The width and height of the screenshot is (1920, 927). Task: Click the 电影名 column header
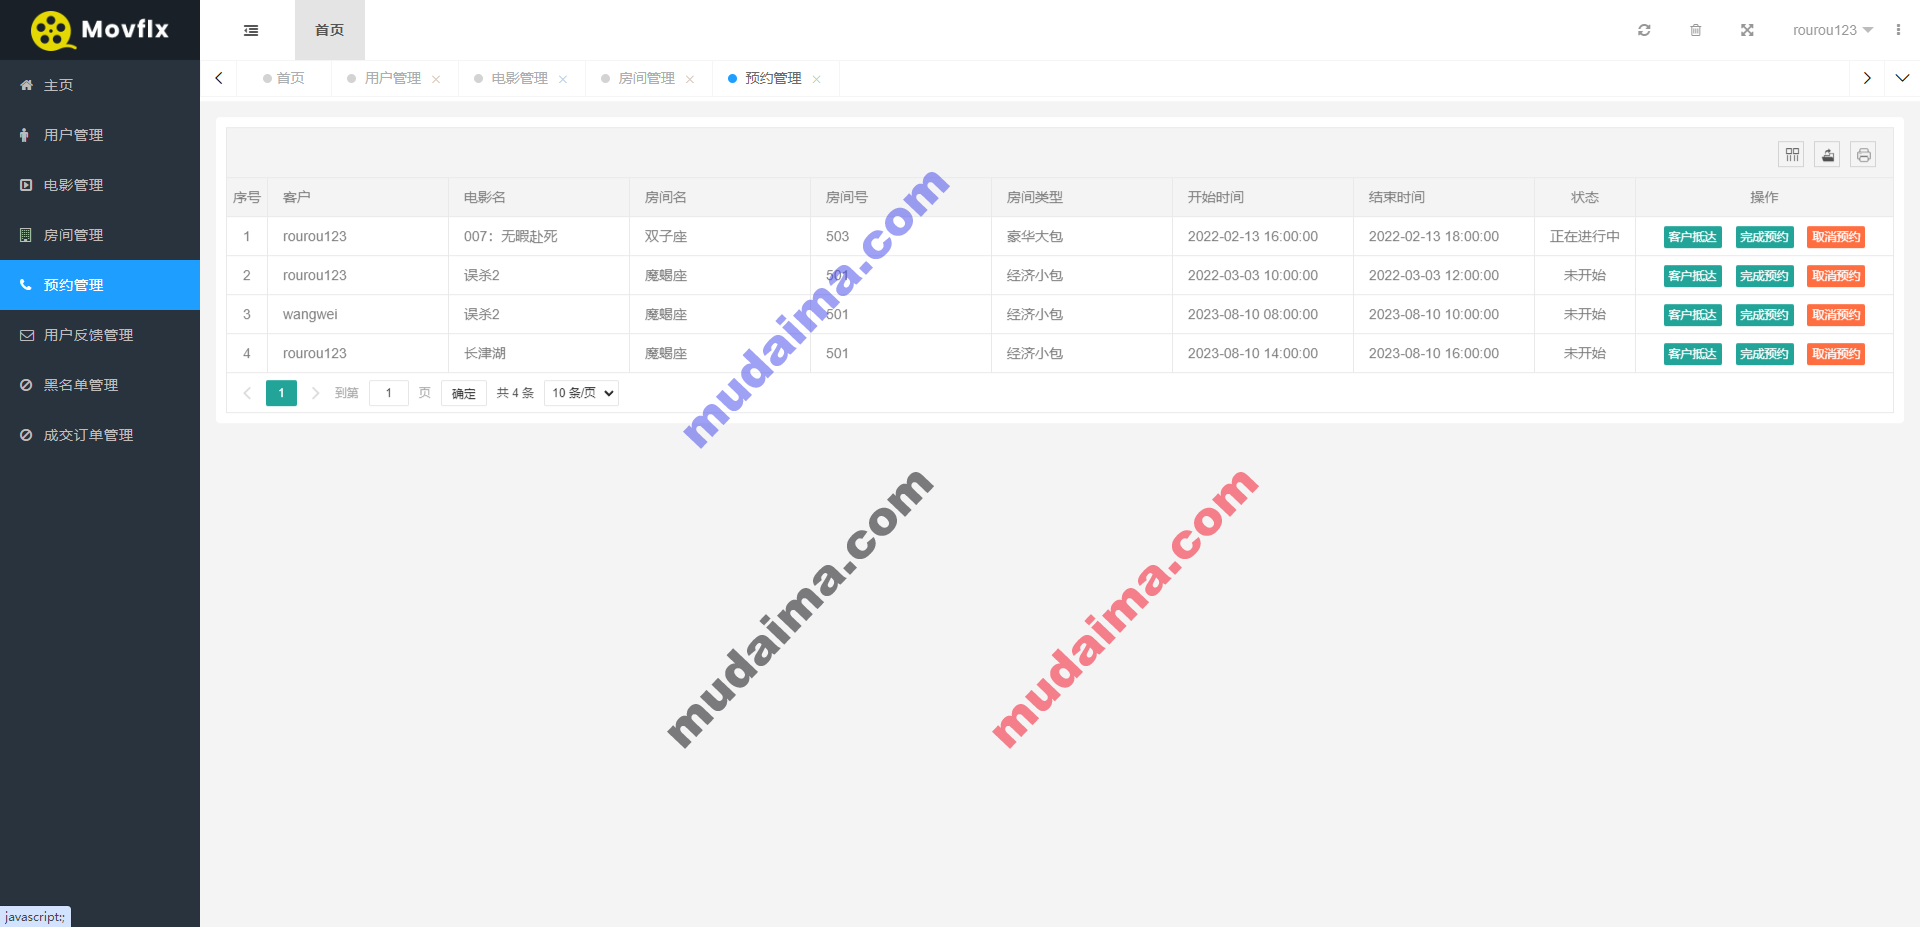539,197
